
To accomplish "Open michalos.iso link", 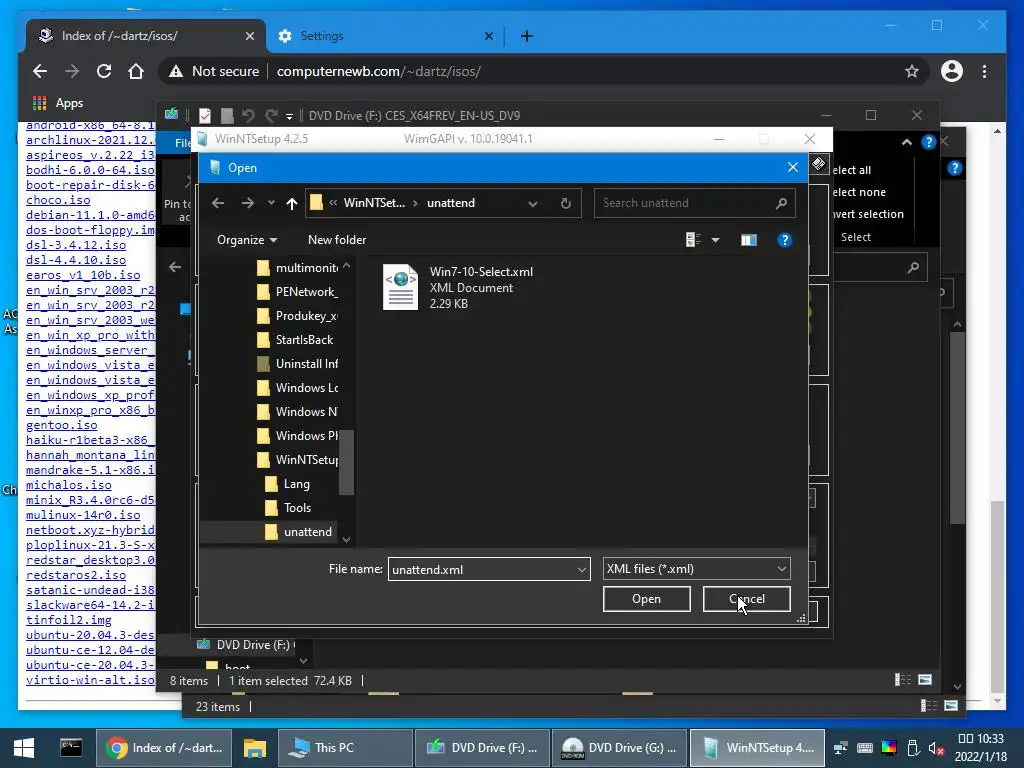I will (69, 485).
